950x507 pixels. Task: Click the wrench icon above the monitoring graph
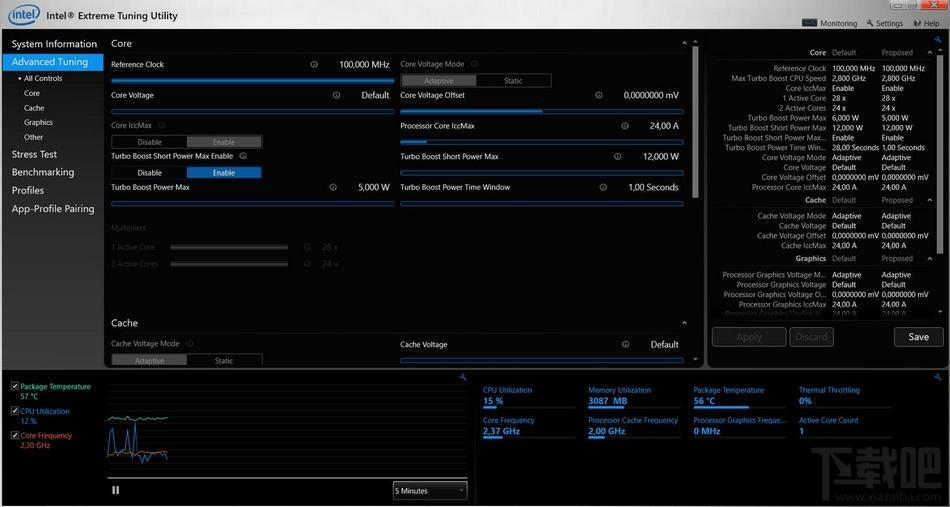[462, 377]
